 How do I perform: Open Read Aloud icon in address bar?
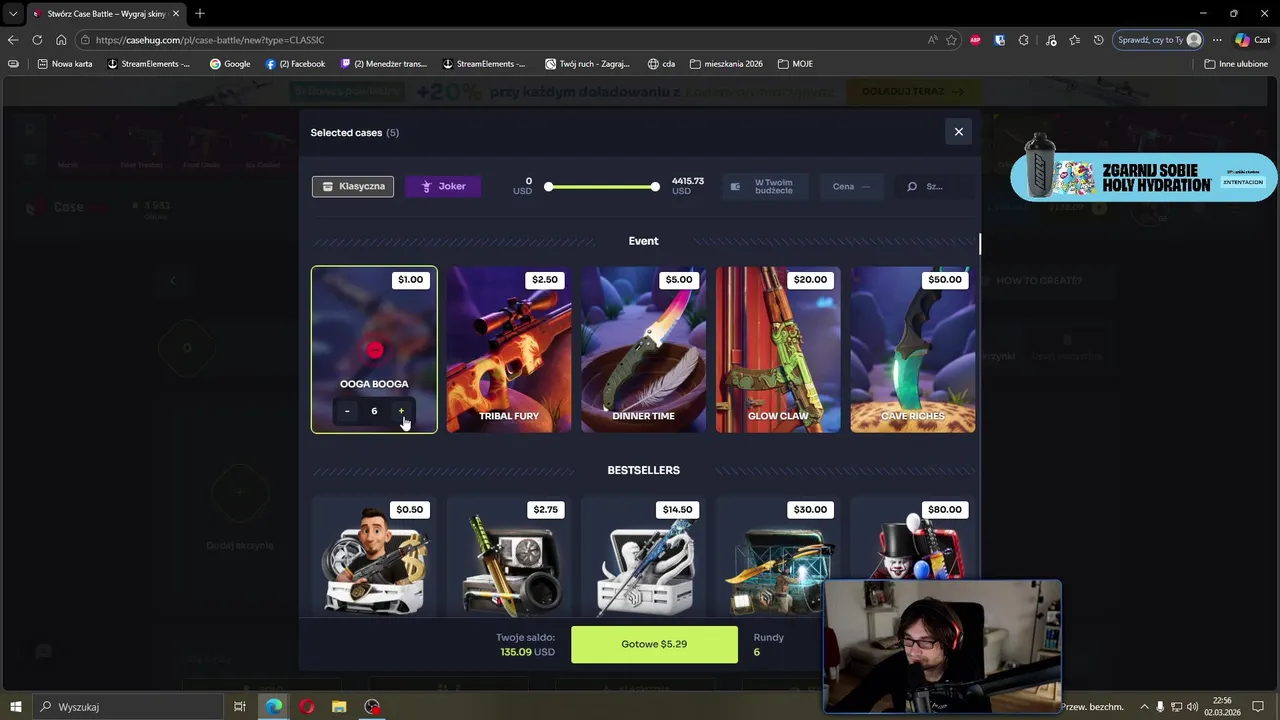click(932, 40)
